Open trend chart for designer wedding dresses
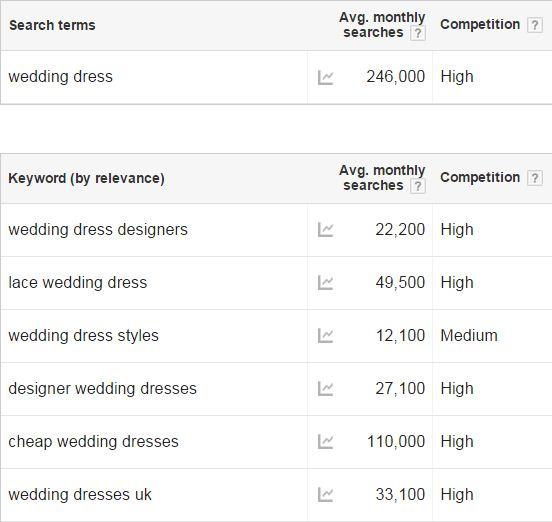This screenshot has width=552, height=522. pos(325,389)
